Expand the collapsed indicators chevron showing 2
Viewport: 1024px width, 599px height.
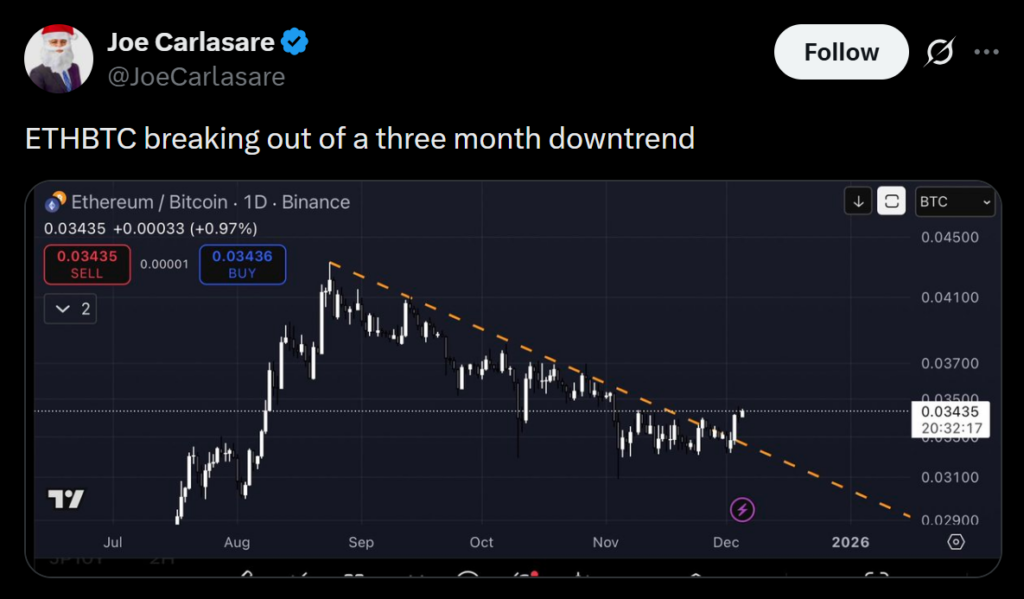71,309
